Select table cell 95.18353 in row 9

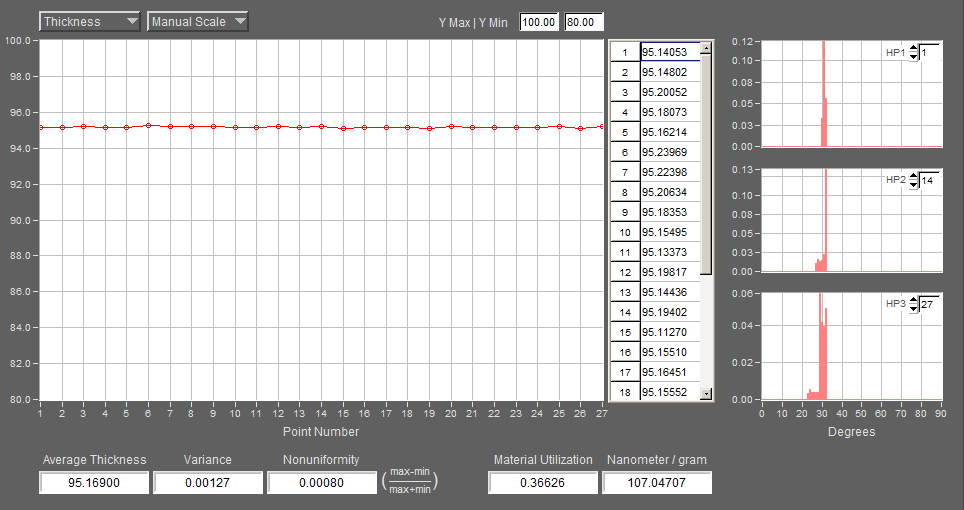(x=670, y=212)
